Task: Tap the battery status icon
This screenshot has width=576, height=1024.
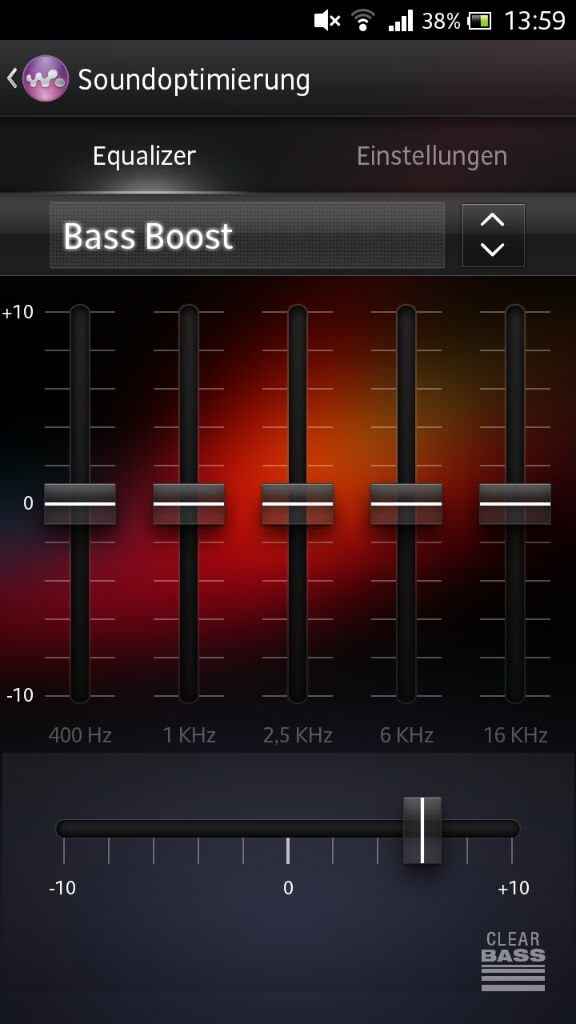Action: 480,22
